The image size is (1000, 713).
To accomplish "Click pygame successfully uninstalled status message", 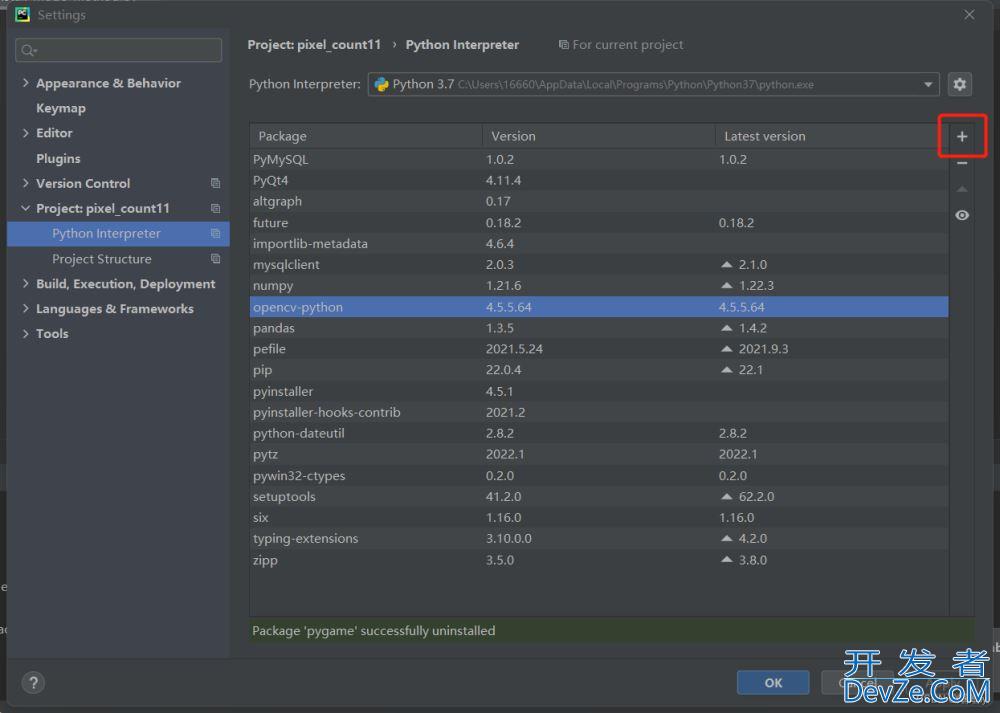I will coord(374,631).
